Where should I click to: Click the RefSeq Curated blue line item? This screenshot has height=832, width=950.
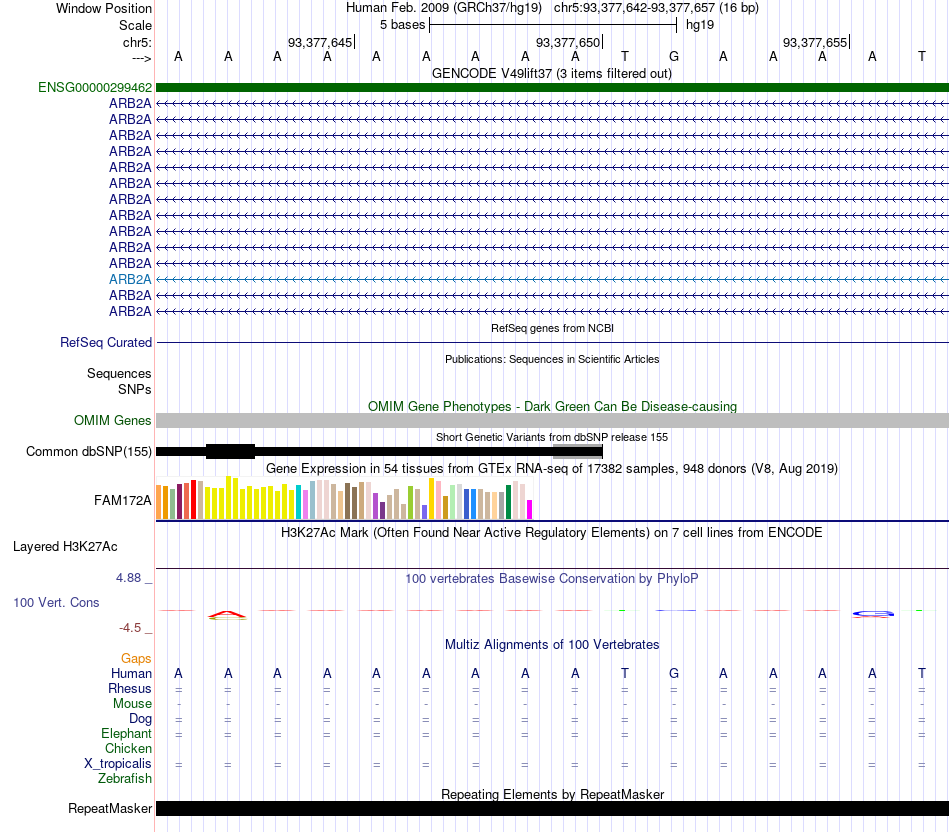552,342
